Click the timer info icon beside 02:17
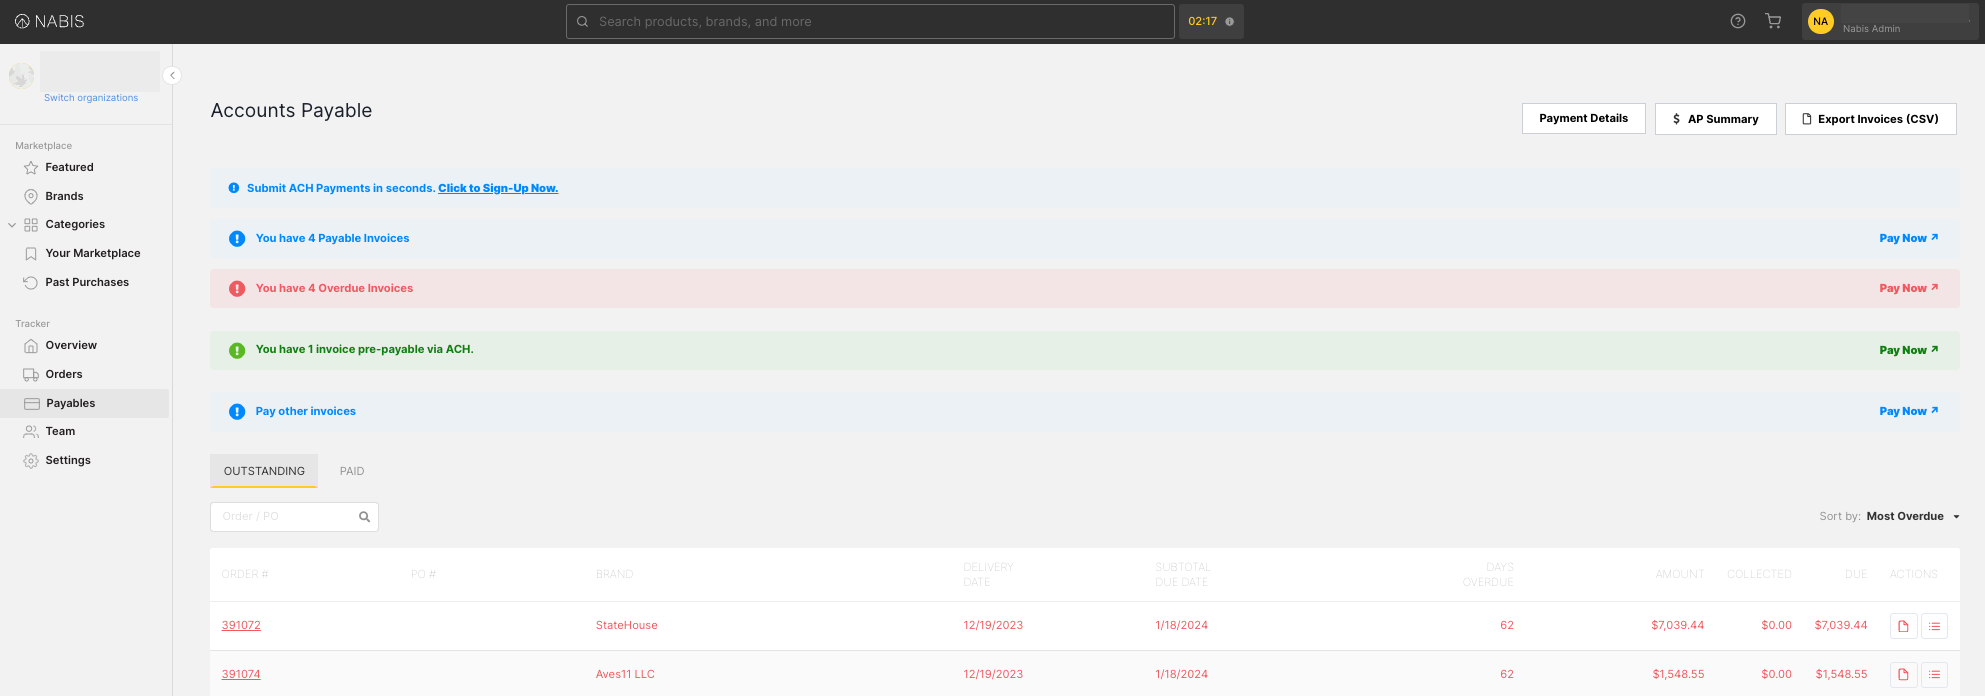 click(1229, 22)
